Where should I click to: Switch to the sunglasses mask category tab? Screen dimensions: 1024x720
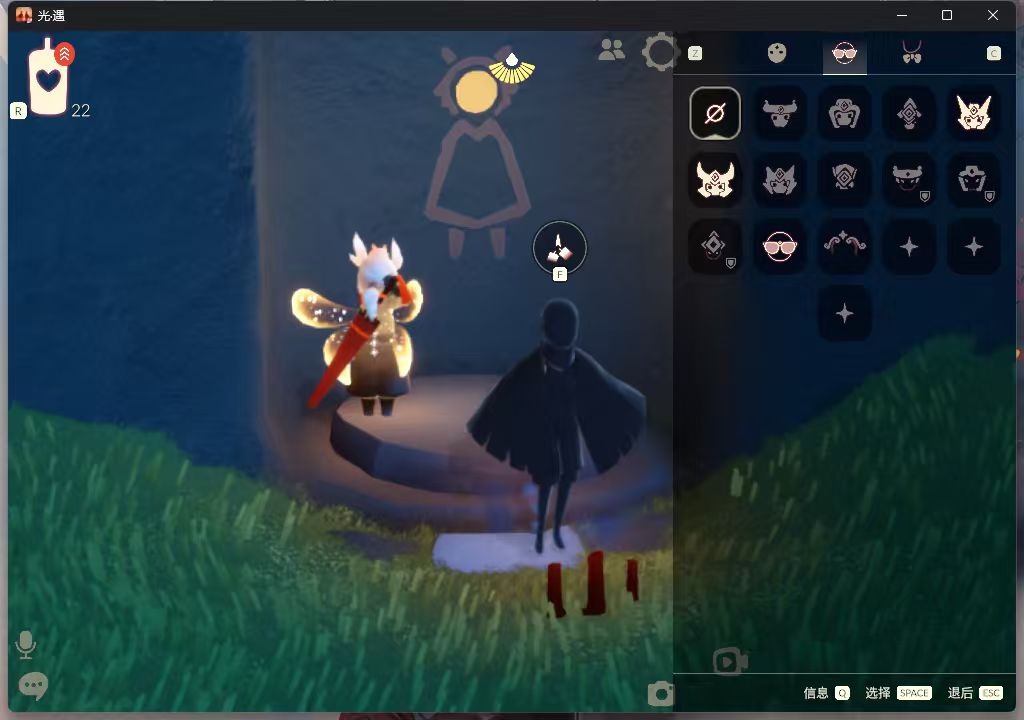pos(844,53)
